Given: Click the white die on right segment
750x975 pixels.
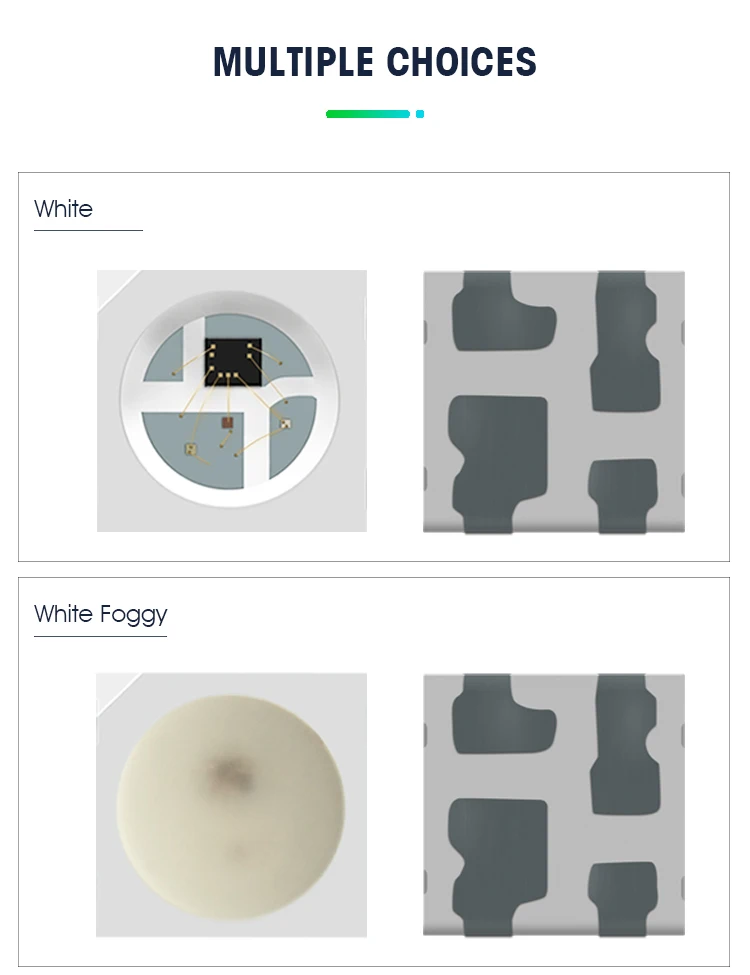Looking at the screenshot, I should point(285,424).
